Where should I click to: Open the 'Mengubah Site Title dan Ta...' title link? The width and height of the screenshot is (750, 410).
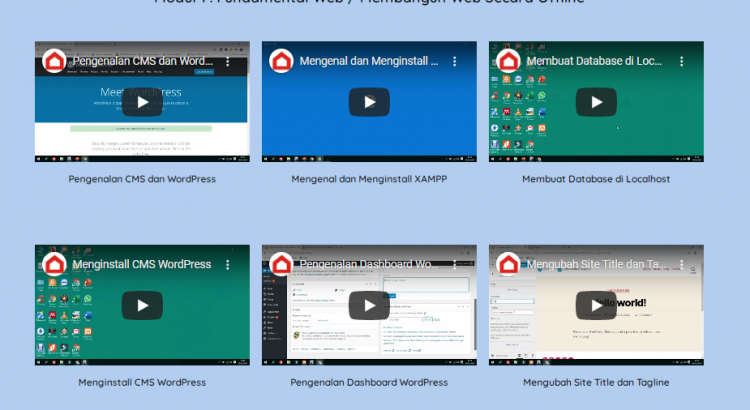[x=596, y=265]
